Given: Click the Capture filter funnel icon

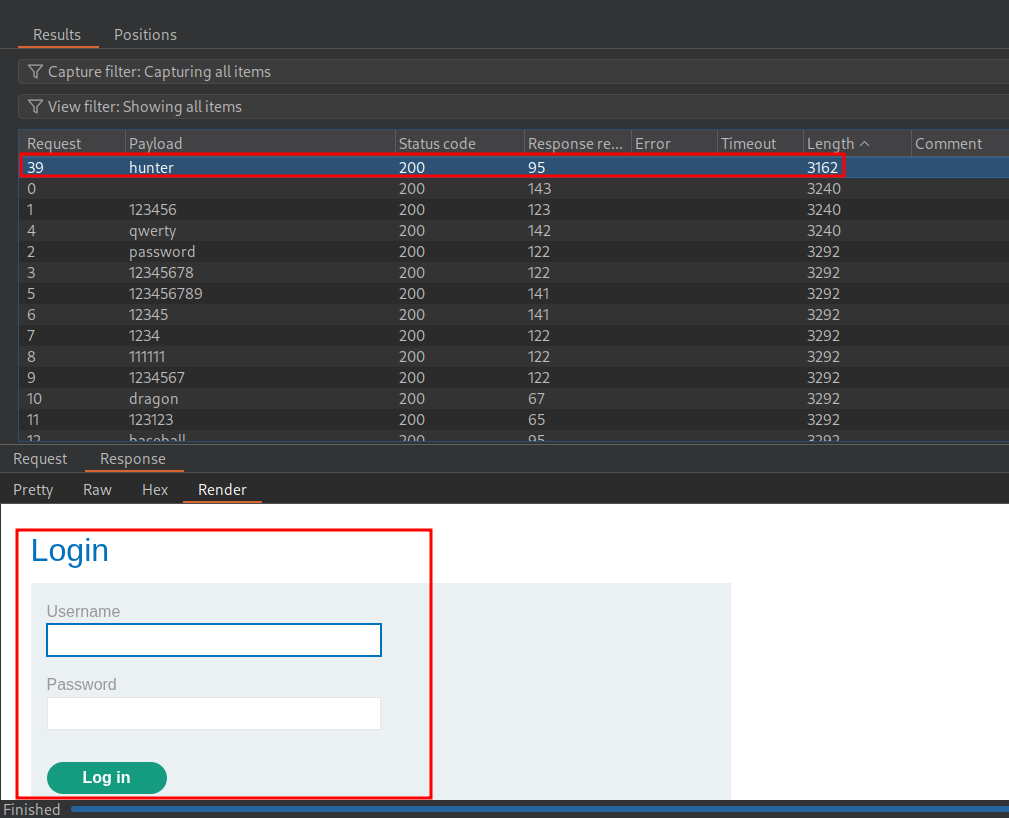Looking at the screenshot, I should click(x=35, y=72).
